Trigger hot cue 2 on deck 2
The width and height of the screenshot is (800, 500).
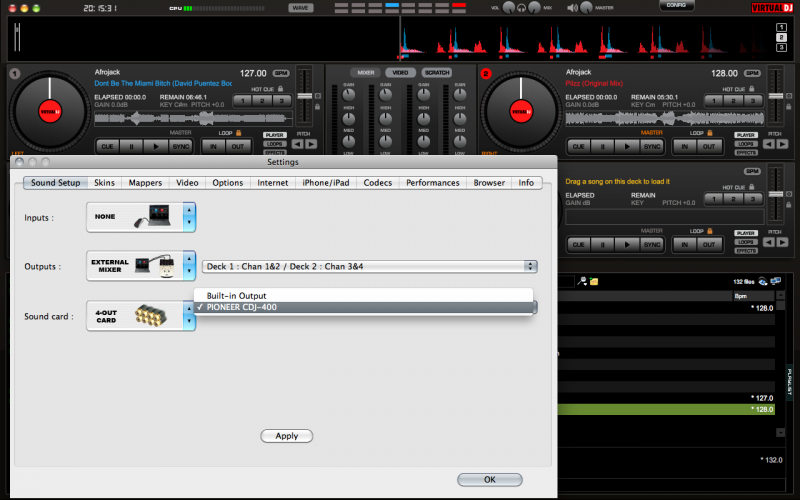click(733, 101)
